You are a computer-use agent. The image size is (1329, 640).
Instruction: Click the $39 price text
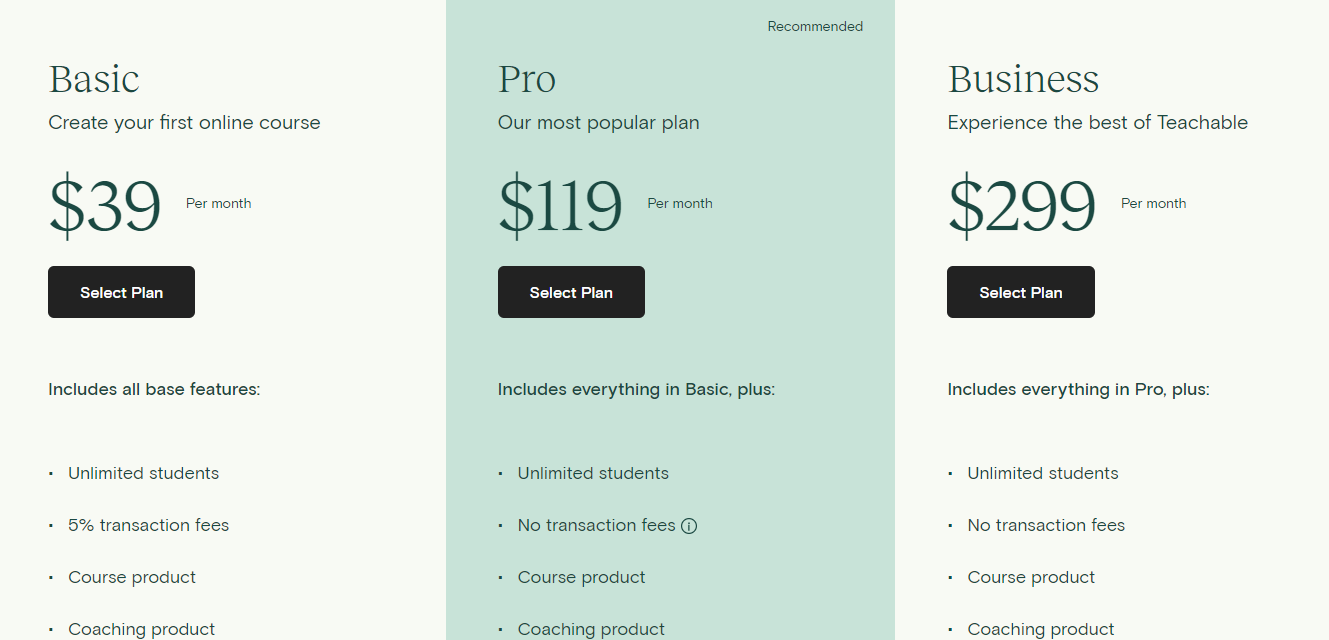(x=105, y=206)
